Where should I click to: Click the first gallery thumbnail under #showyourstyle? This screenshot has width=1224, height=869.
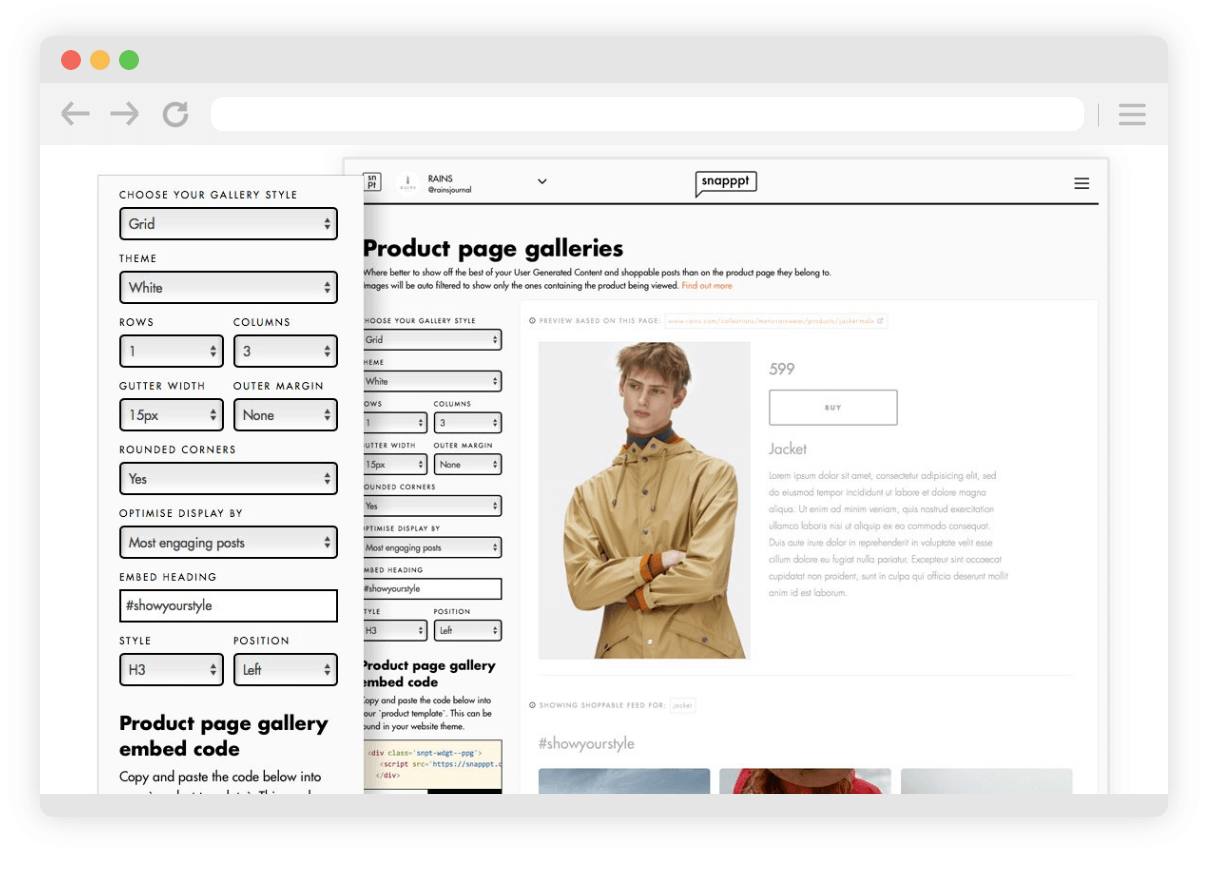624,781
